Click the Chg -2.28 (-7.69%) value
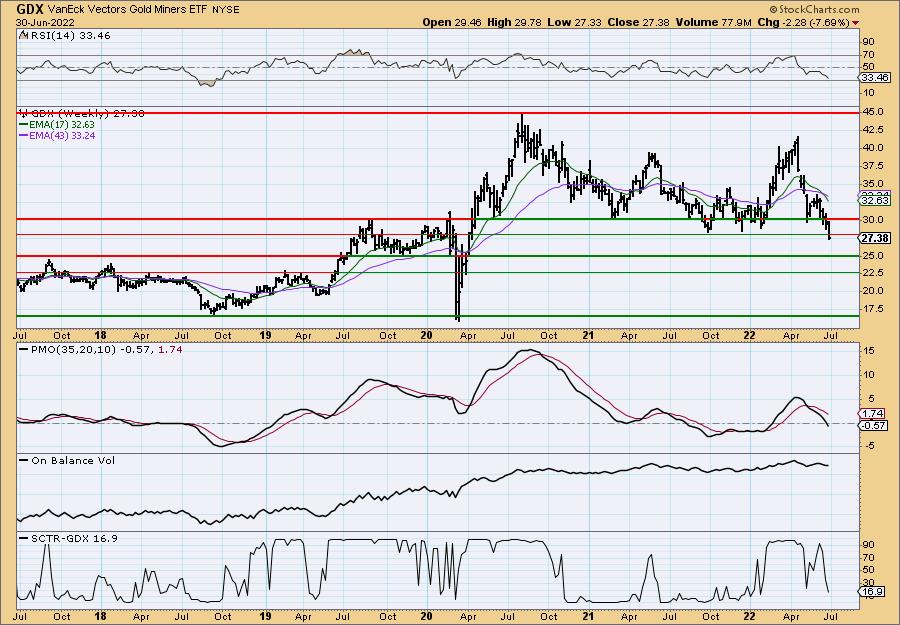Image resolution: width=900 pixels, height=625 pixels. pos(804,22)
